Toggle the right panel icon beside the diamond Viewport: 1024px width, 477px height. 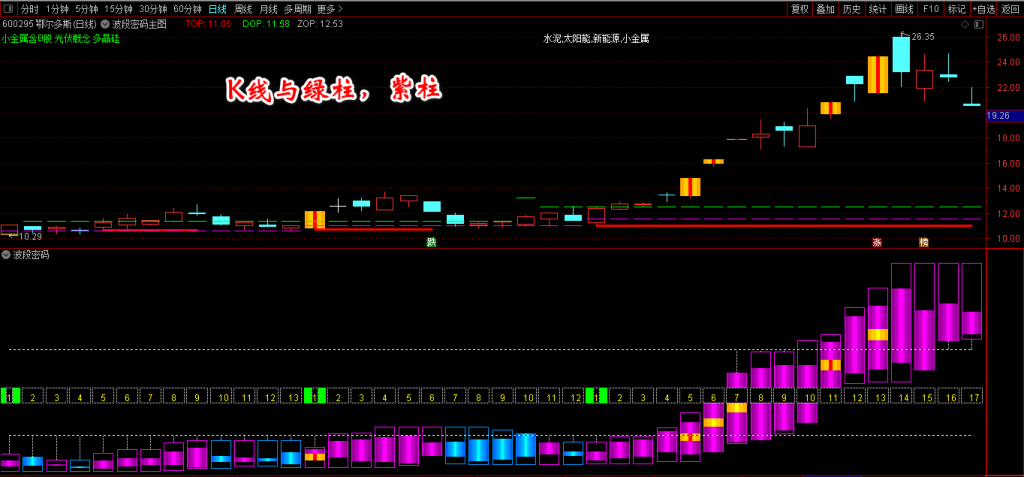[978, 25]
